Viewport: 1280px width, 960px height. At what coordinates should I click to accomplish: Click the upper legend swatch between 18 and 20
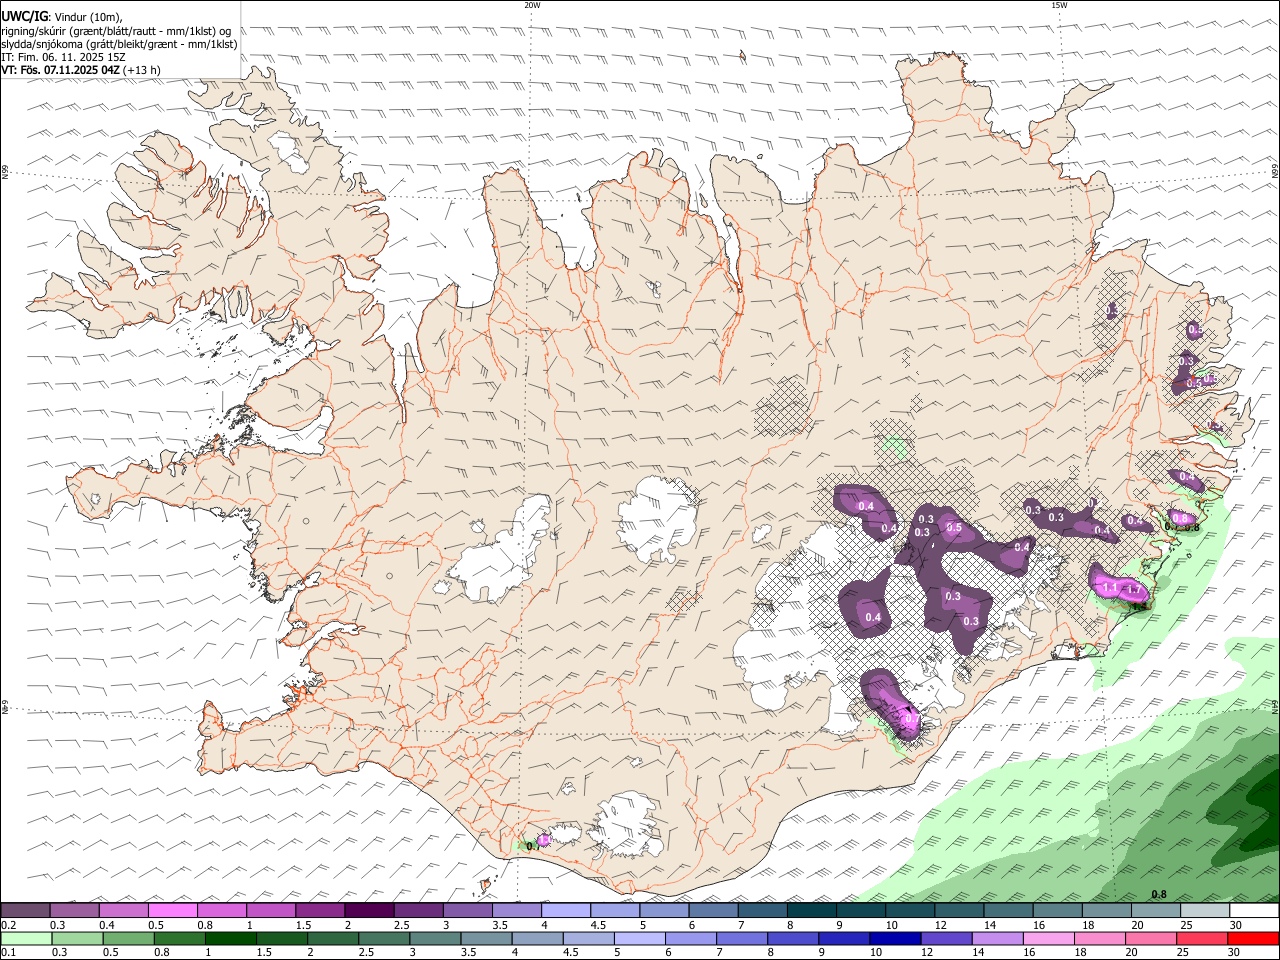tap(1106, 910)
